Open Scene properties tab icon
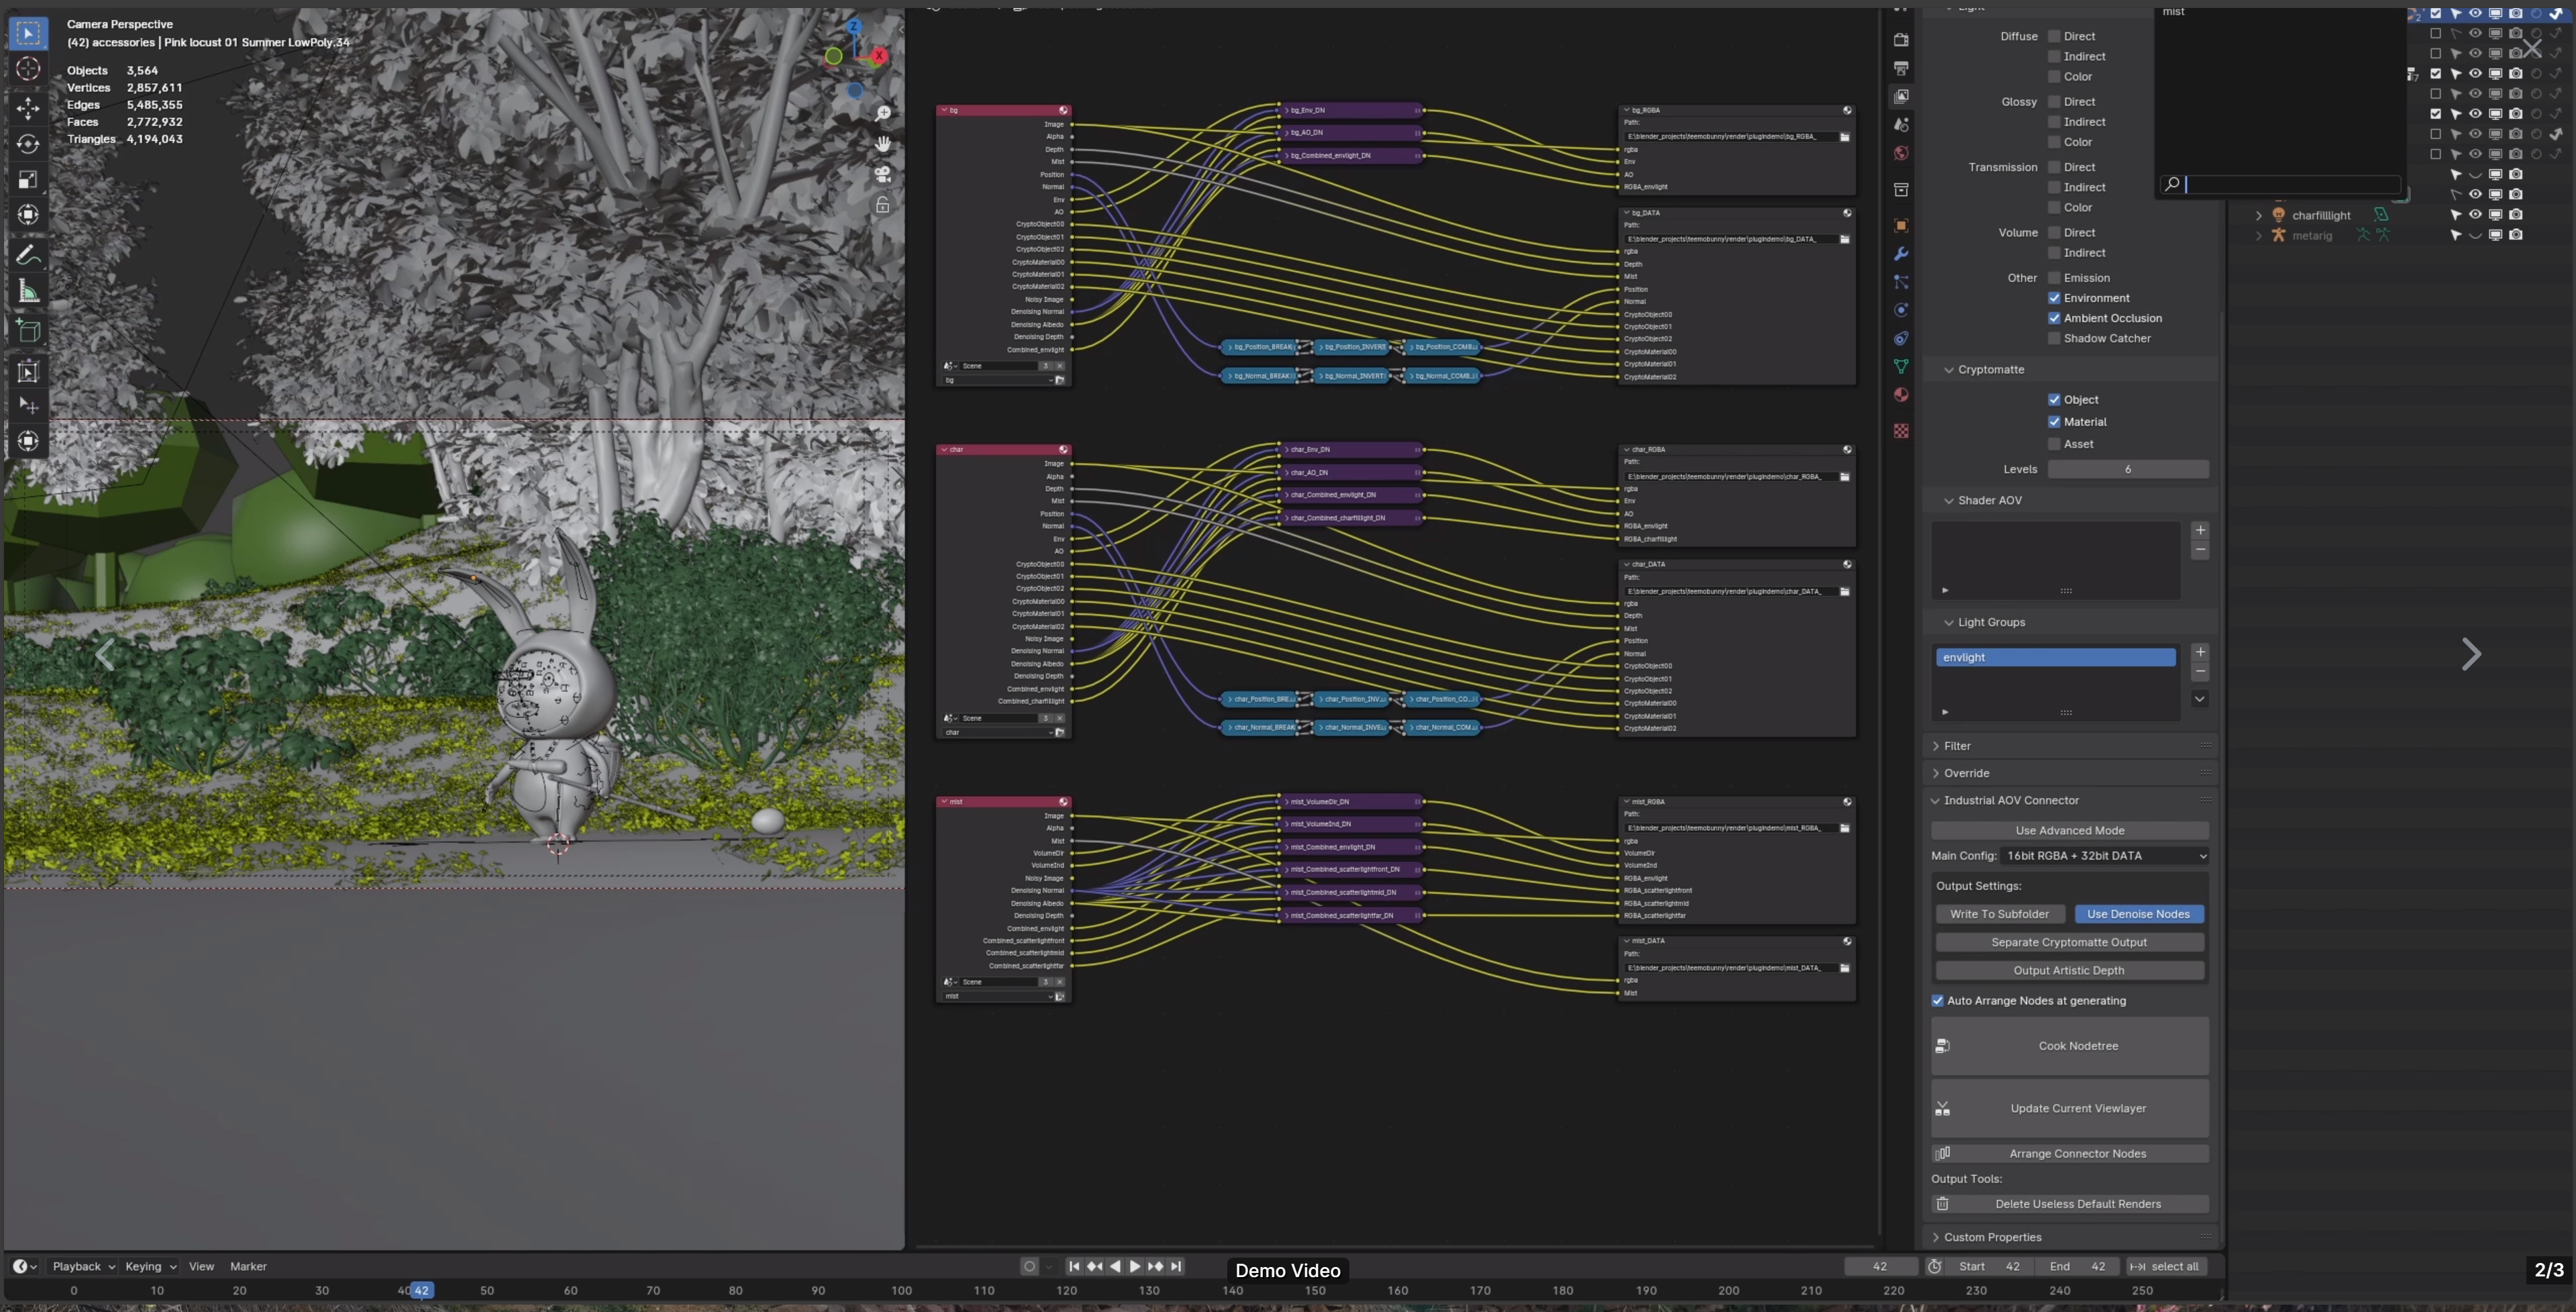Viewport: 2576px width, 1312px height. tap(1901, 125)
